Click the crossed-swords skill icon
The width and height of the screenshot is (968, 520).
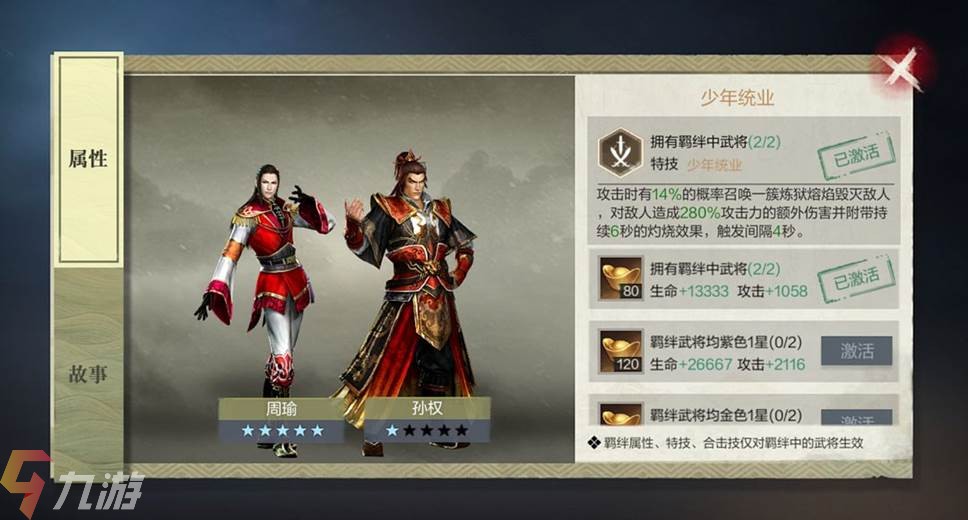619,153
